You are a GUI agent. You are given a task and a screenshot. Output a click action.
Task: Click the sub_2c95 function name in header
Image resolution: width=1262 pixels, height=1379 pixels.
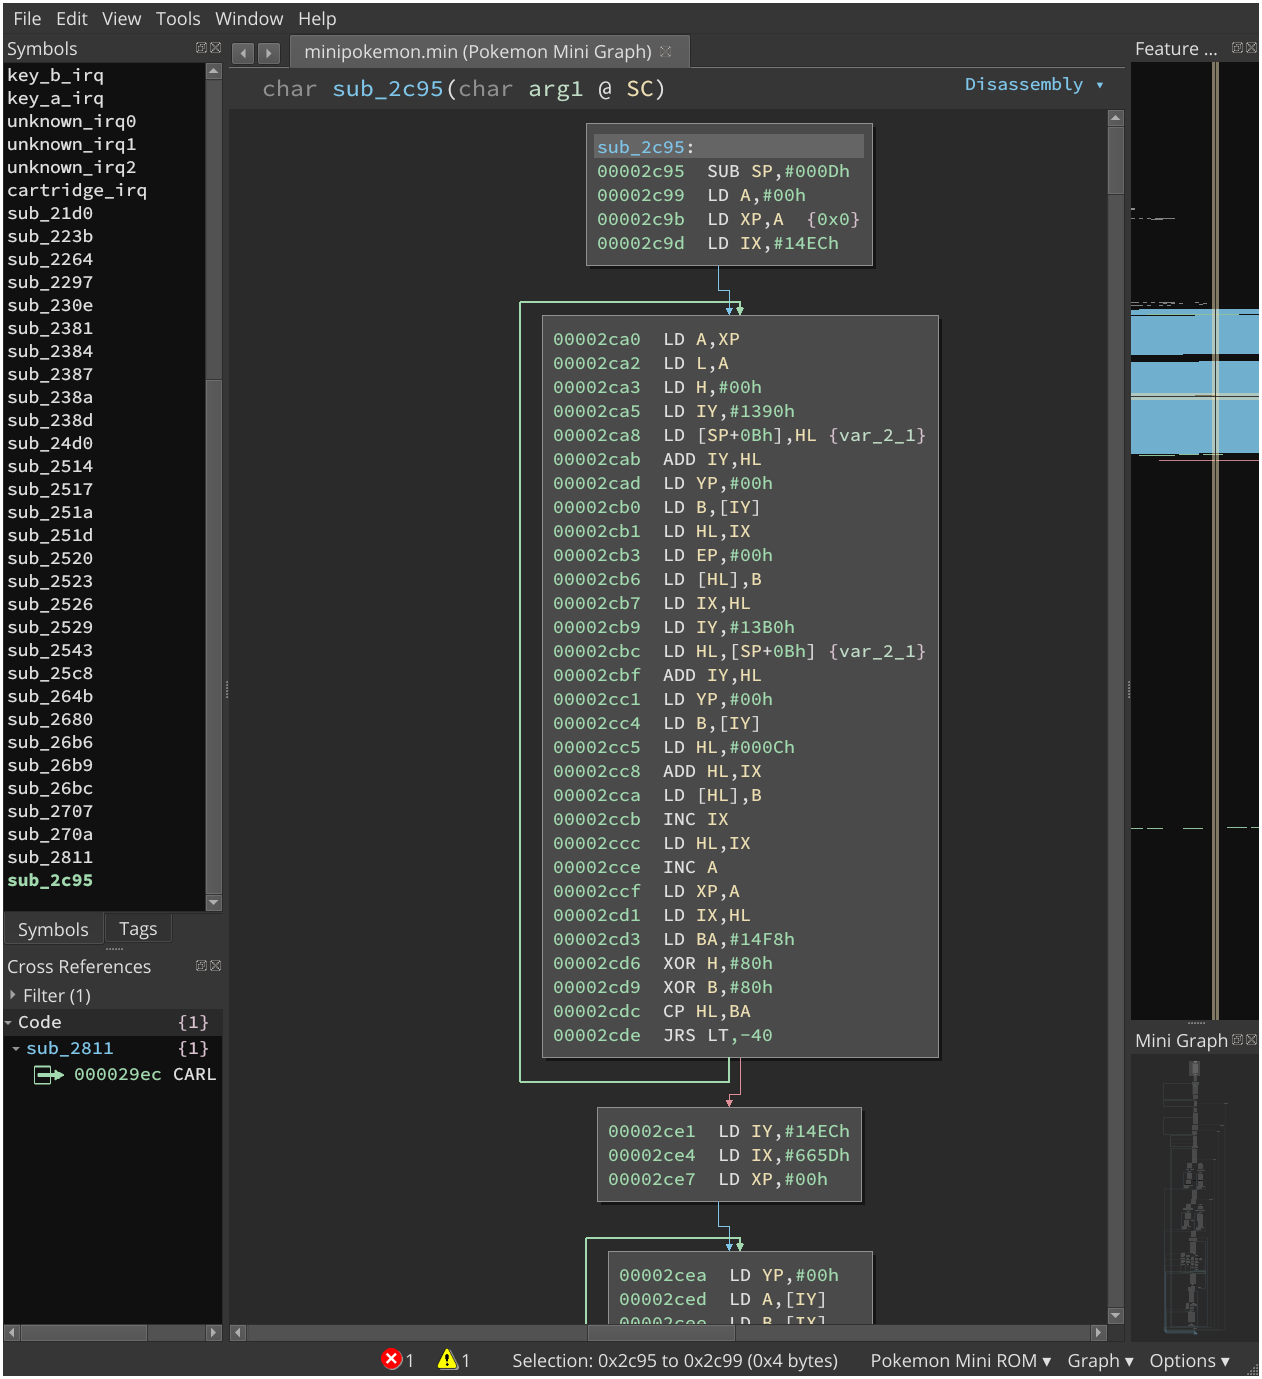coord(388,89)
